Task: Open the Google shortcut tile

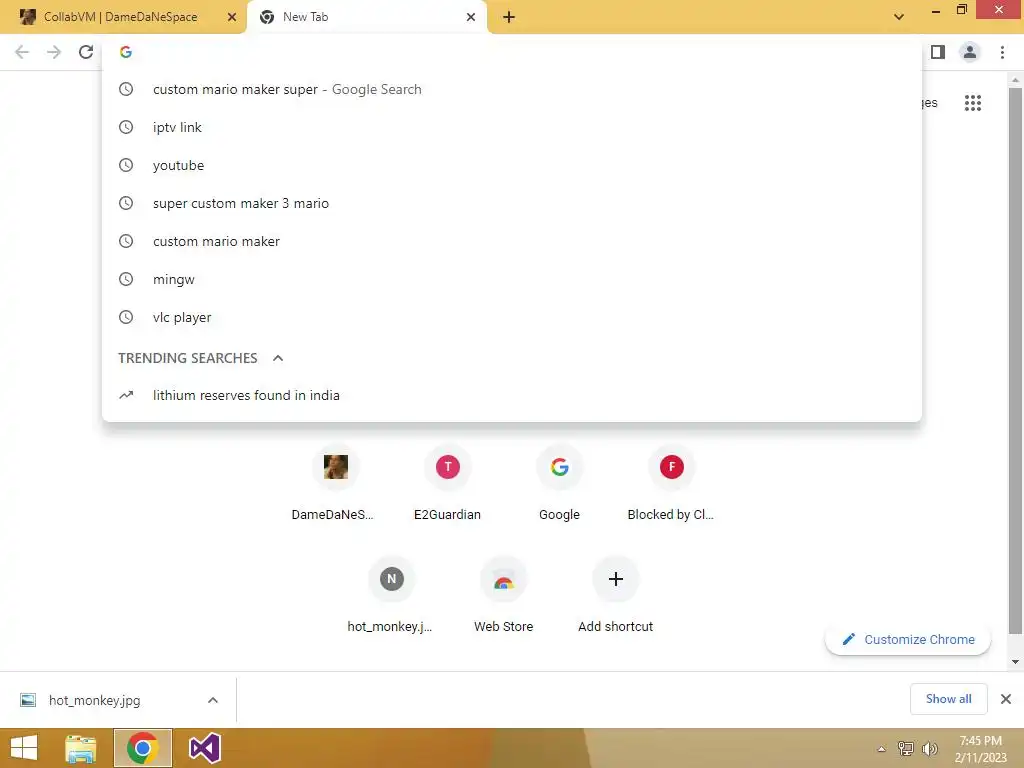Action: (560, 485)
